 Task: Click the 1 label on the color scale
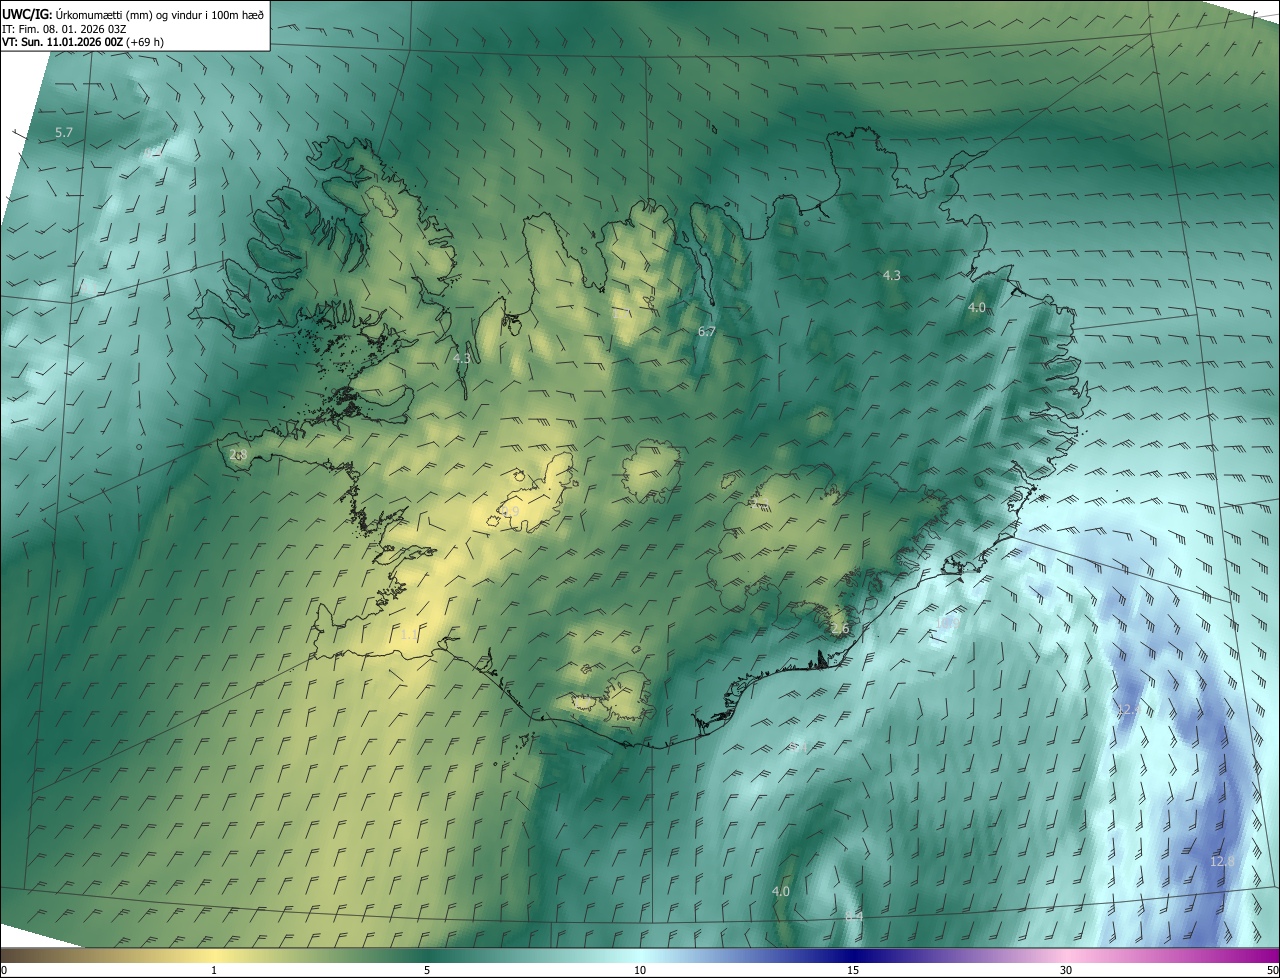click(x=214, y=970)
